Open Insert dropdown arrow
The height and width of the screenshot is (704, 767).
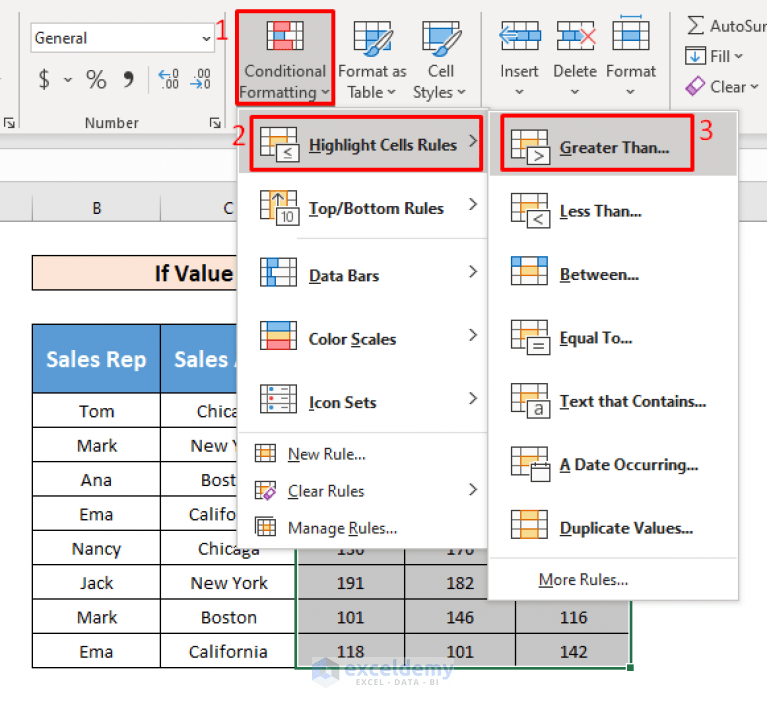pyautogui.click(x=519, y=91)
